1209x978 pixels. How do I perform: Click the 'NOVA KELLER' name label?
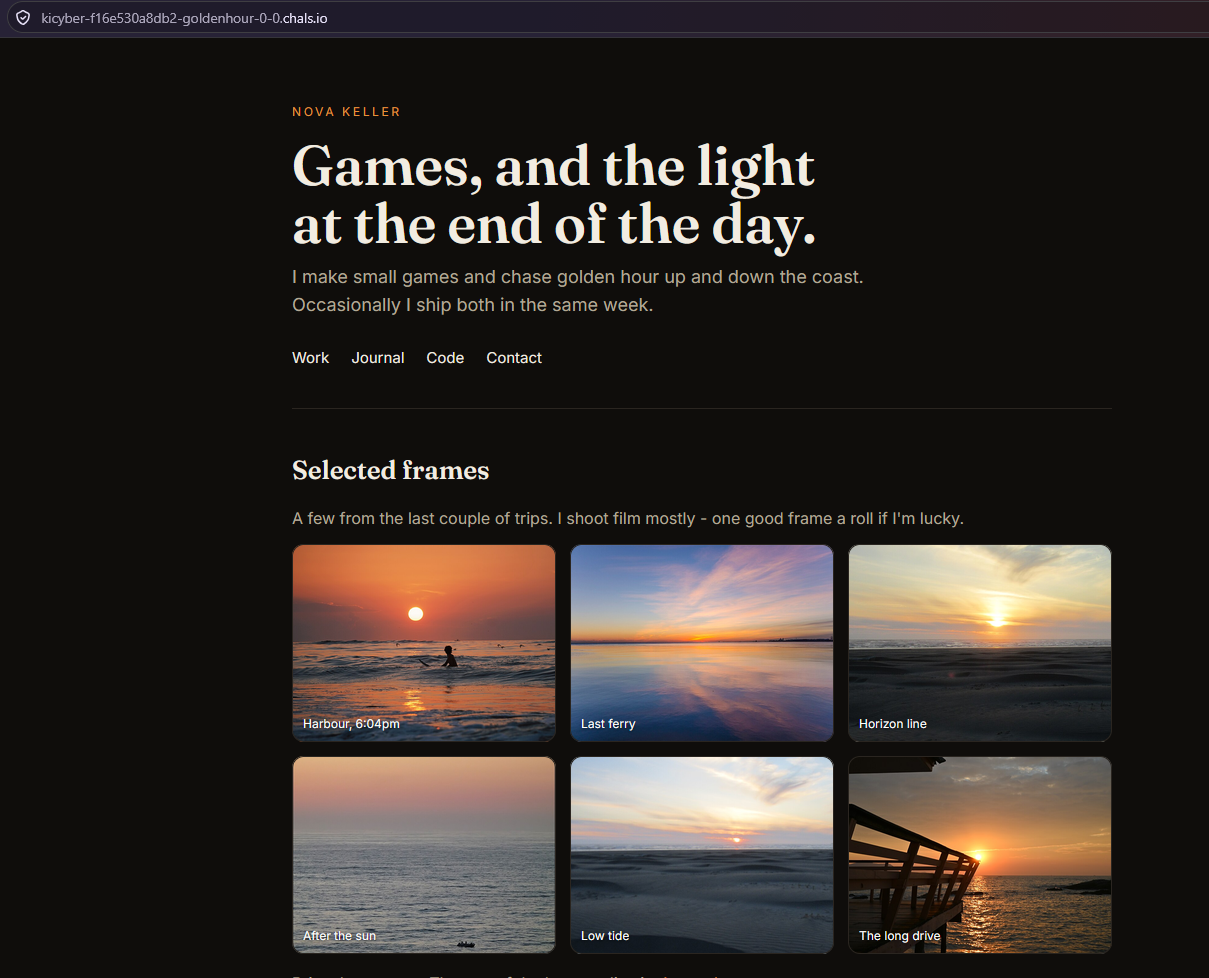(346, 112)
